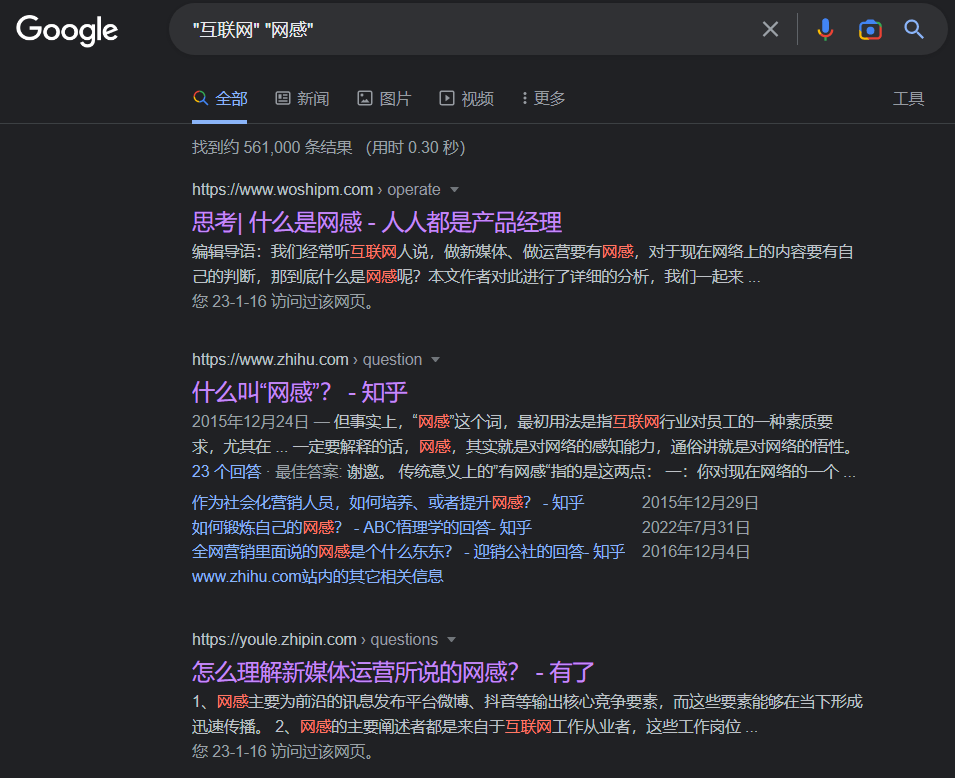Click the snippet starting 编辑导语：我们经常听
The height and width of the screenshot is (778, 955).
point(523,264)
